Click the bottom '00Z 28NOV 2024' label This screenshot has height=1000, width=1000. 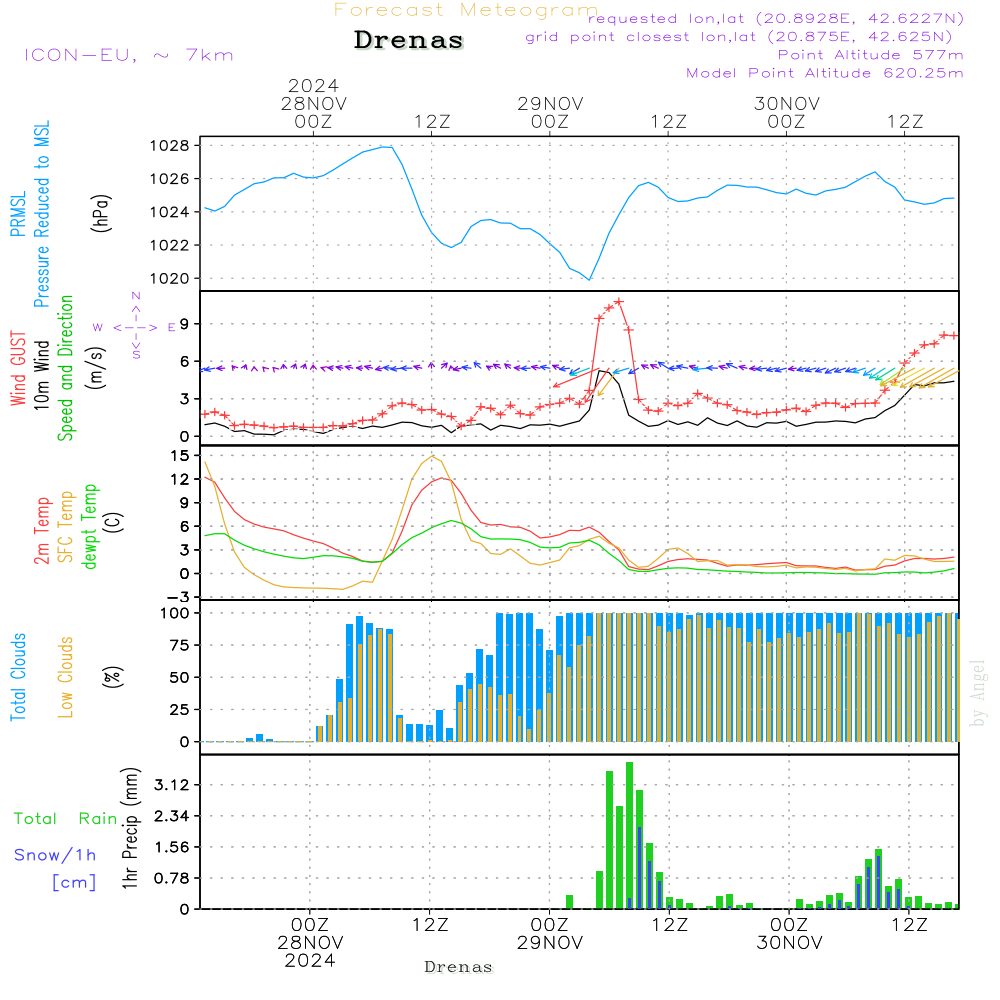point(310,943)
